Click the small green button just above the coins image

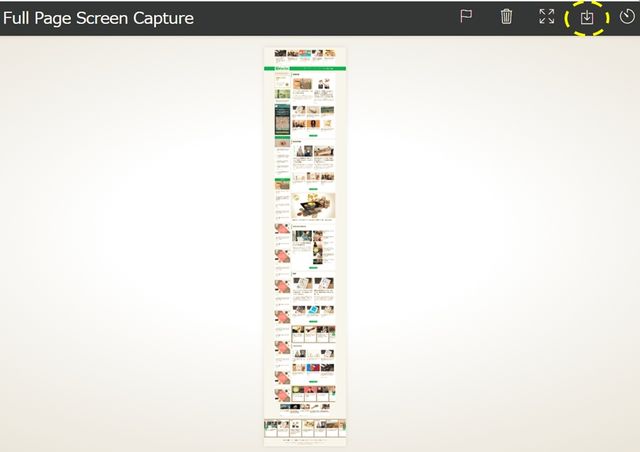pyautogui.click(x=313, y=189)
